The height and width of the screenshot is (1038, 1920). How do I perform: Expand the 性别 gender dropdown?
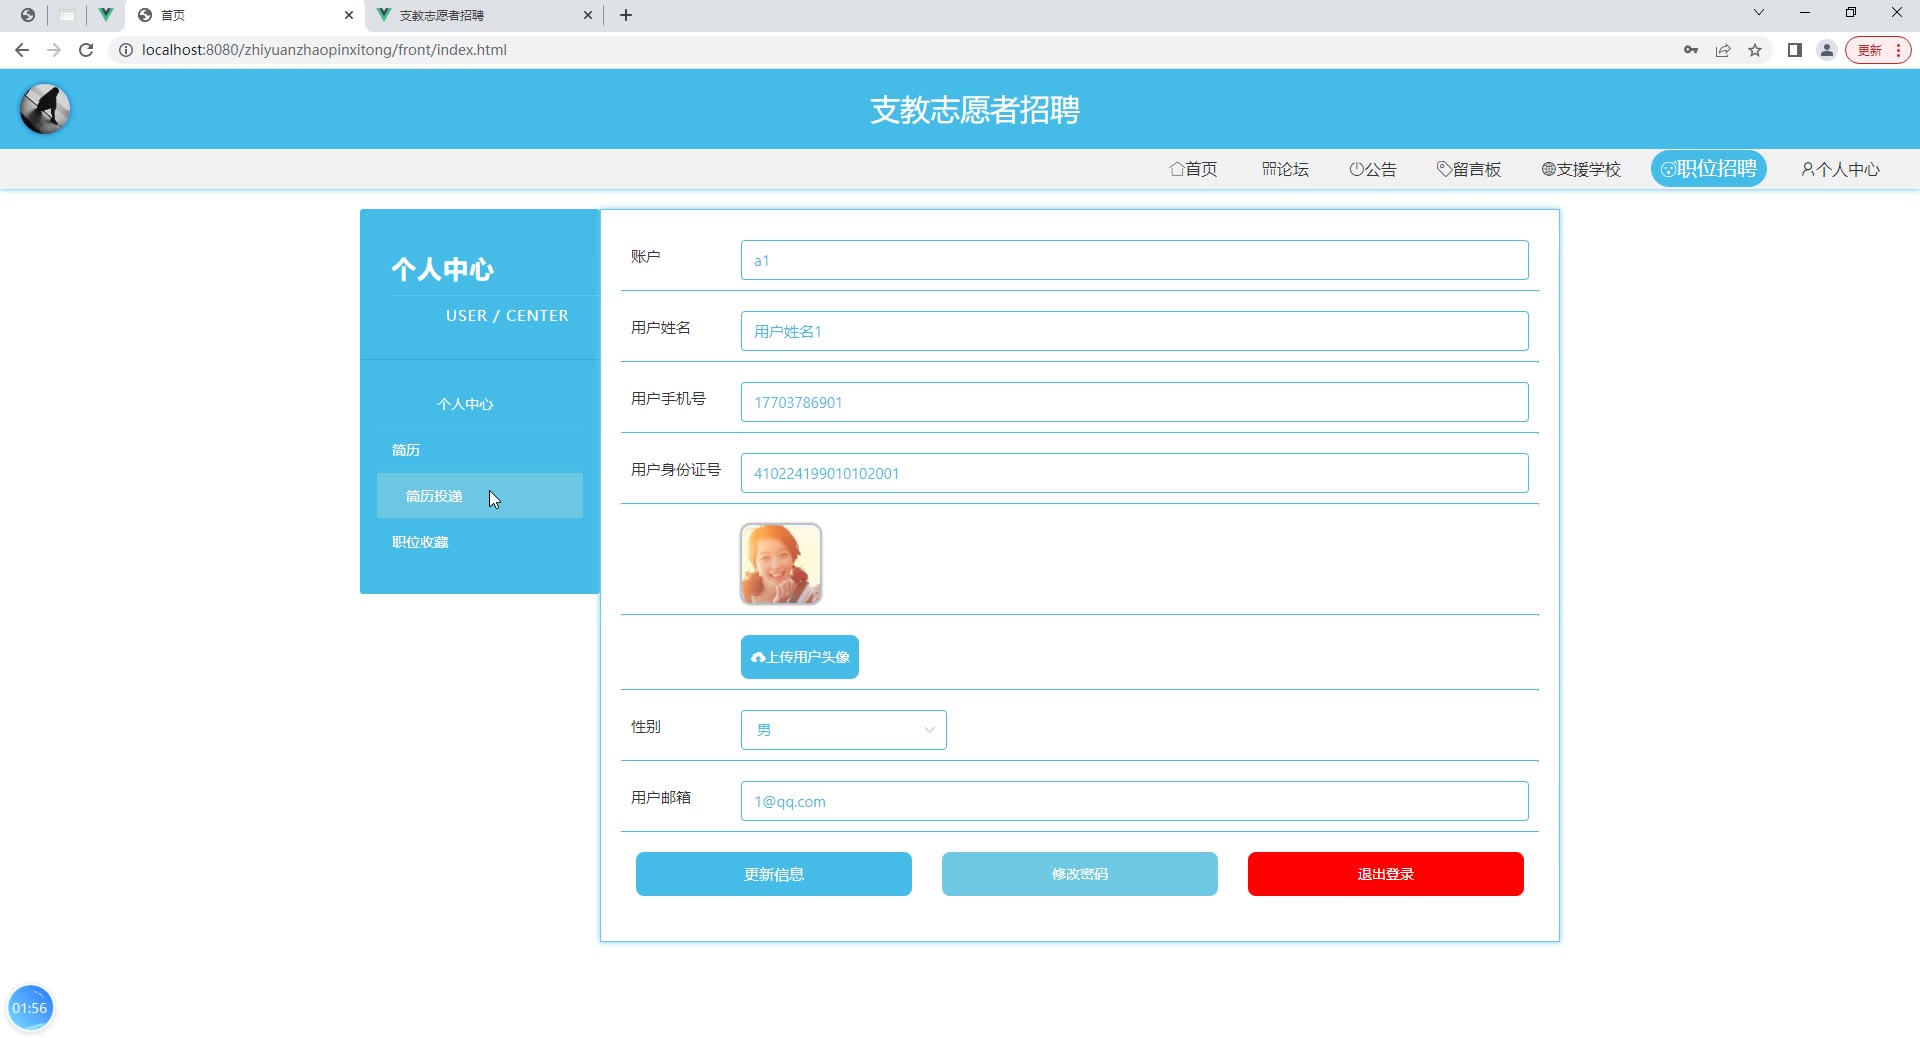(843, 730)
